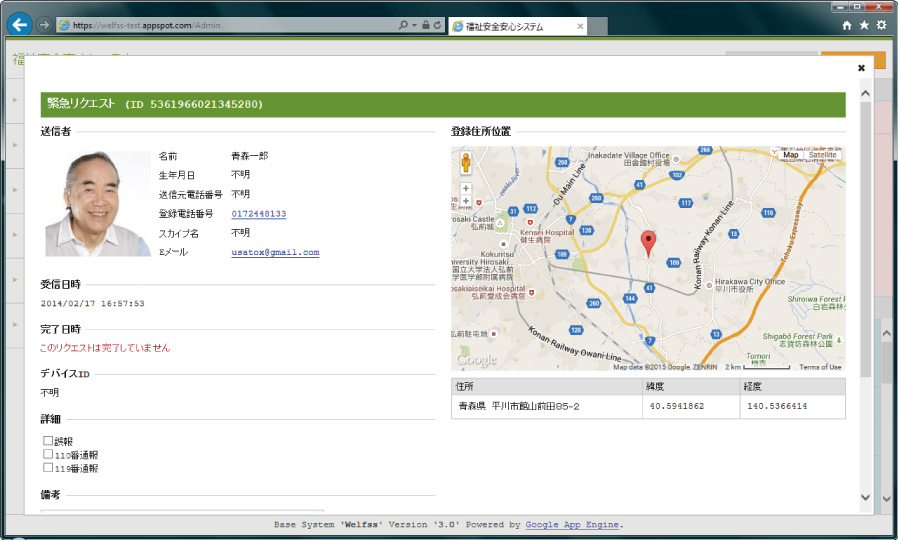The height and width of the screenshot is (540, 898).
Task: Click the usatox@gmail.com email link
Action: tap(275, 252)
